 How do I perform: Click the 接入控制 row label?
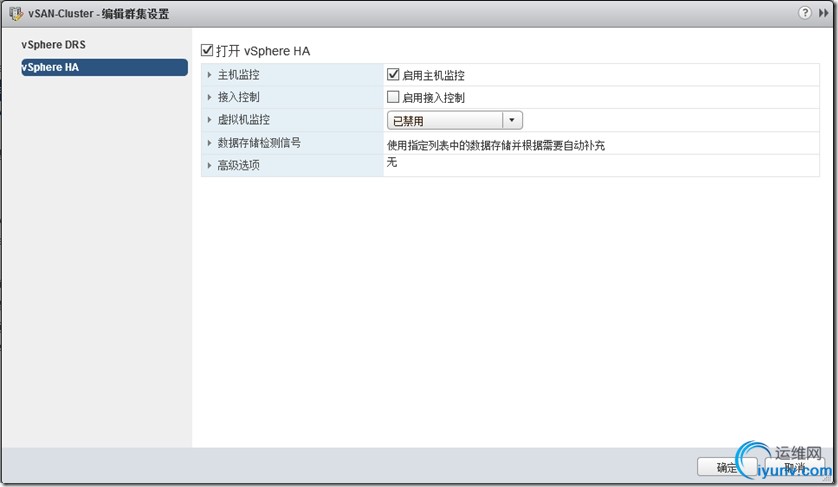[x=238, y=97]
